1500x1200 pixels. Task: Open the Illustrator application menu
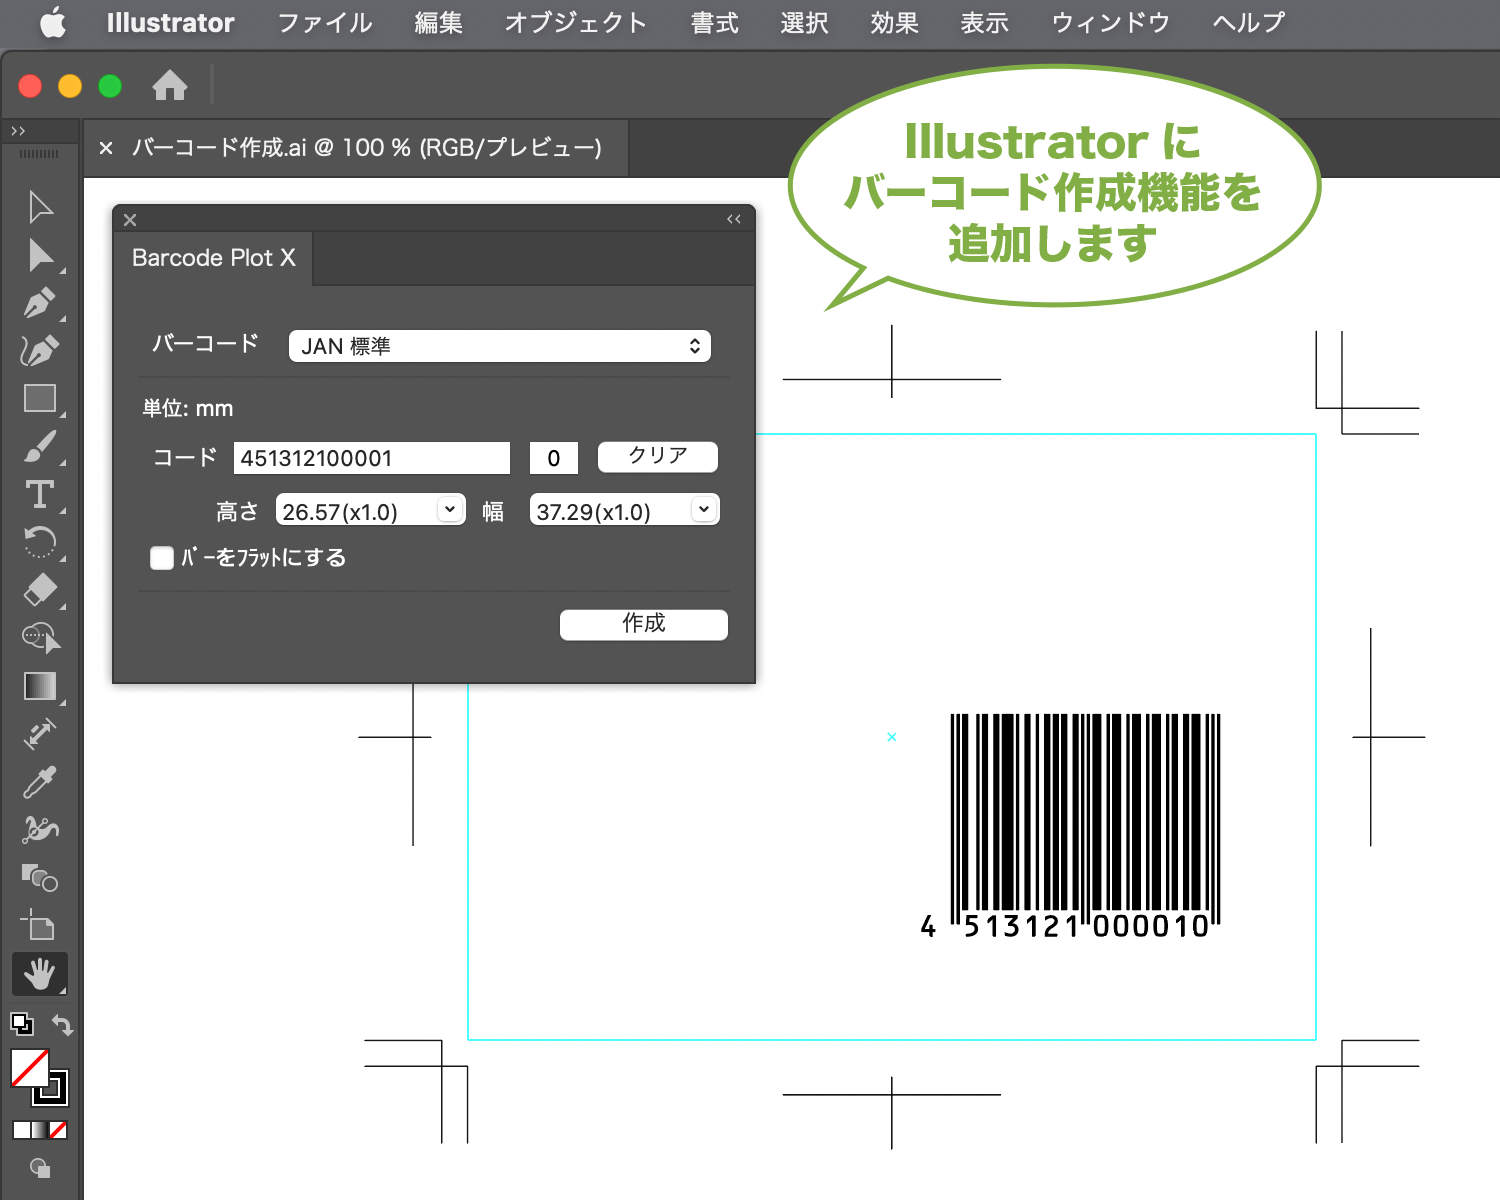171,22
